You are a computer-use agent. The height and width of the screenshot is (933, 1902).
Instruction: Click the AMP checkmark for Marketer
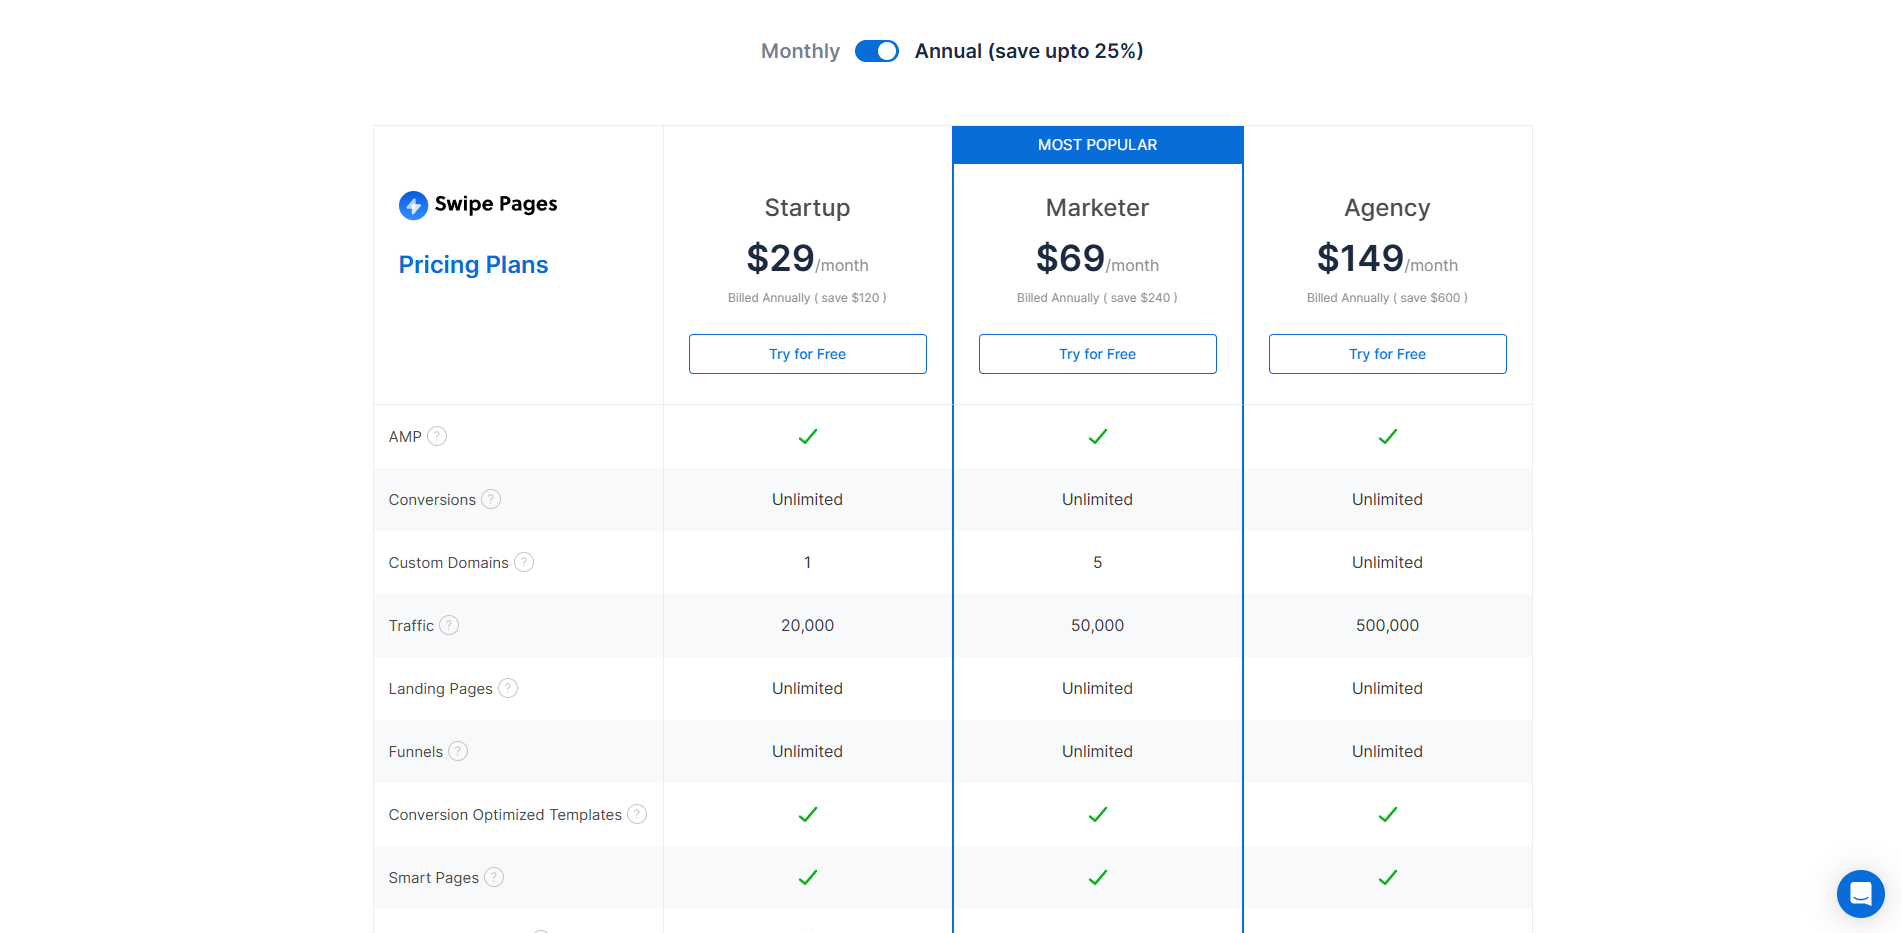click(1098, 437)
